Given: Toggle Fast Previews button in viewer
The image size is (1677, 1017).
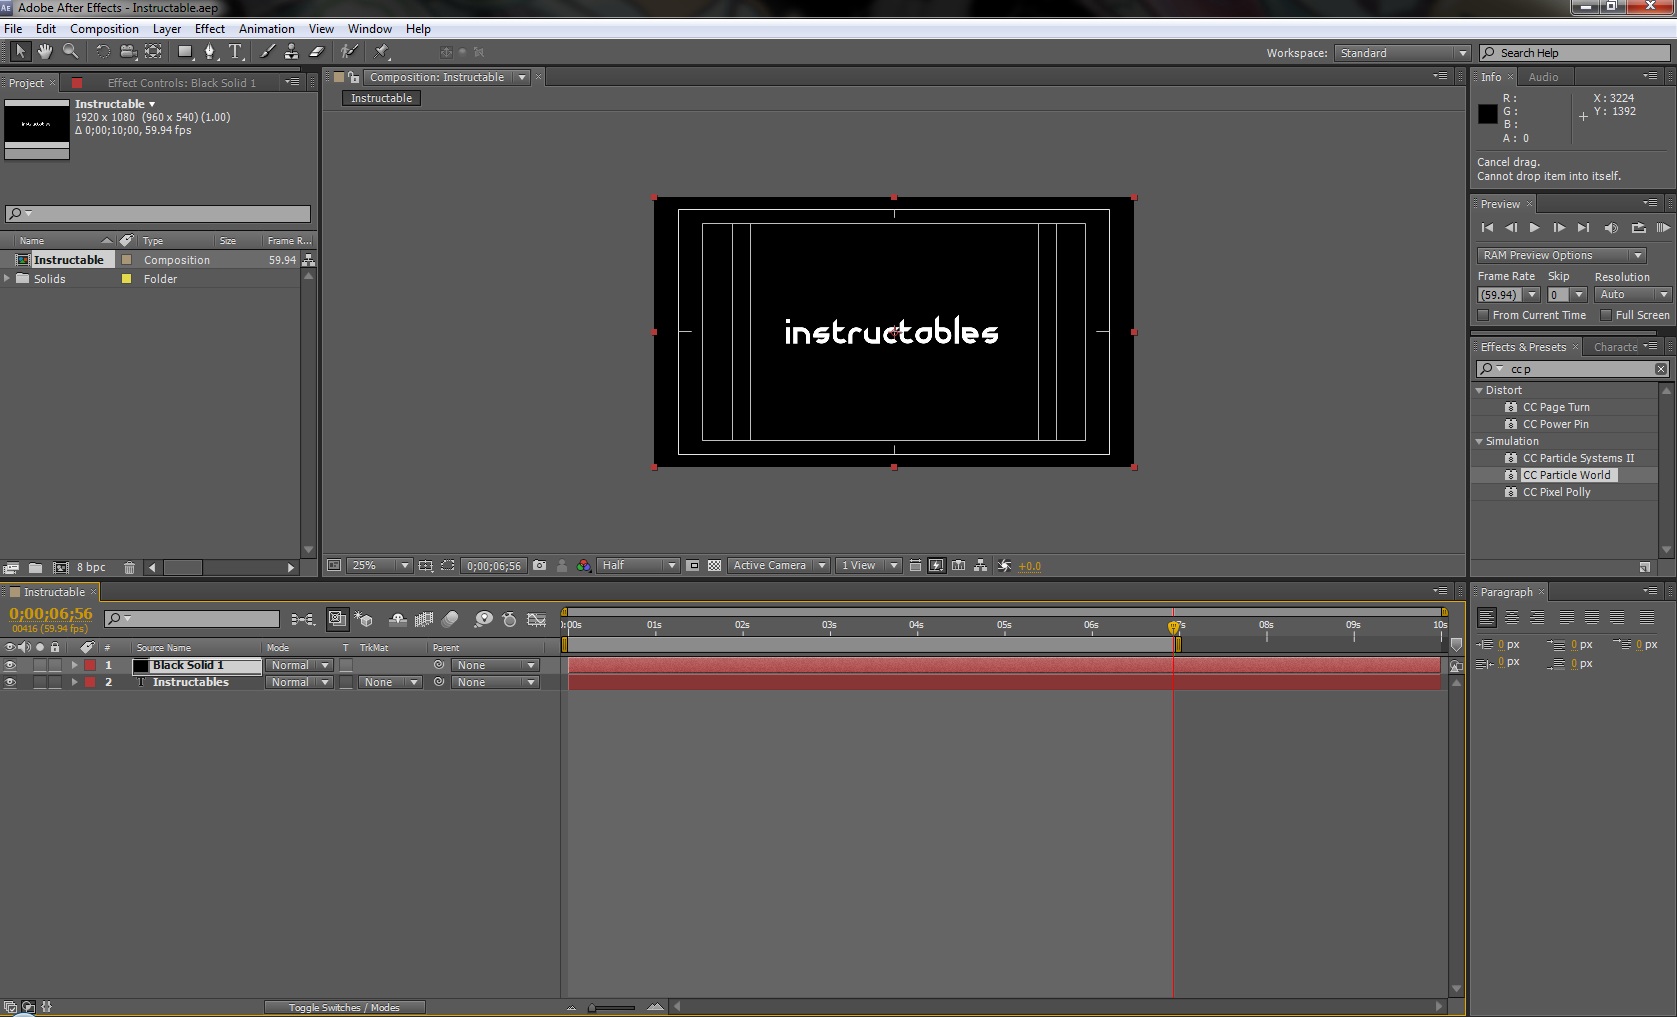Looking at the screenshot, I should click(x=937, y=566).
